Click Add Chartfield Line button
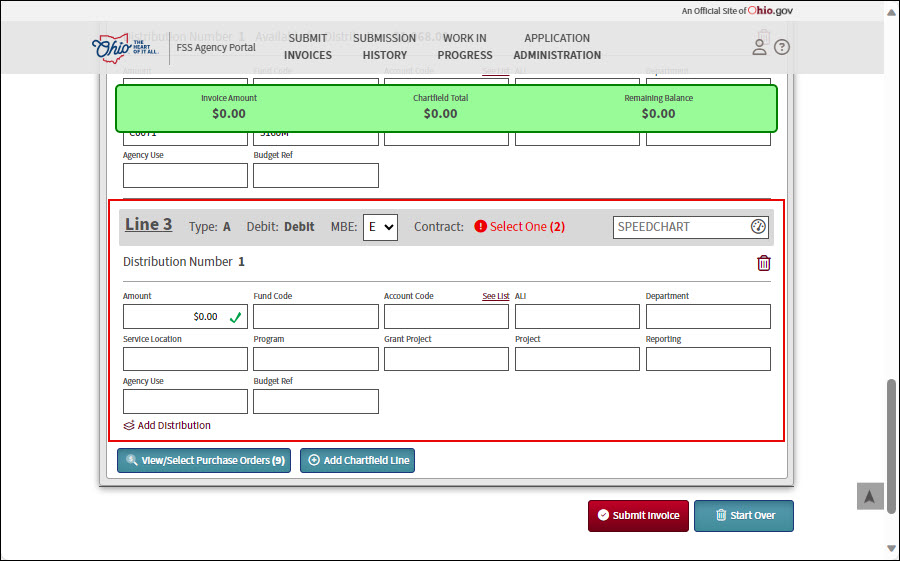This screenshot has height=561, width=900. (x=357, y=461)
